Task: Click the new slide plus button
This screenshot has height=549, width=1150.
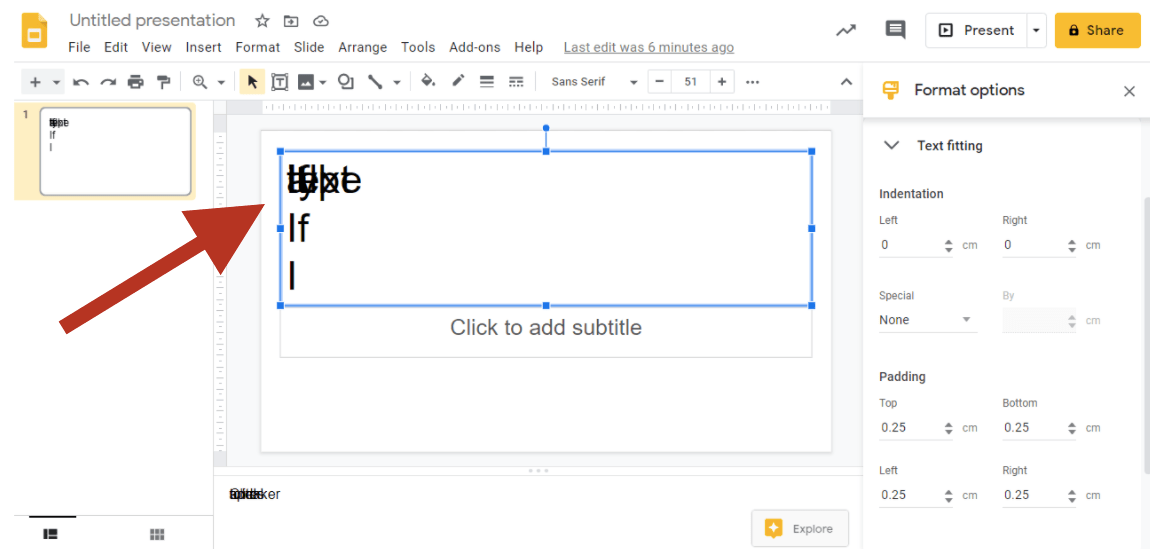Action: (34, 82)
